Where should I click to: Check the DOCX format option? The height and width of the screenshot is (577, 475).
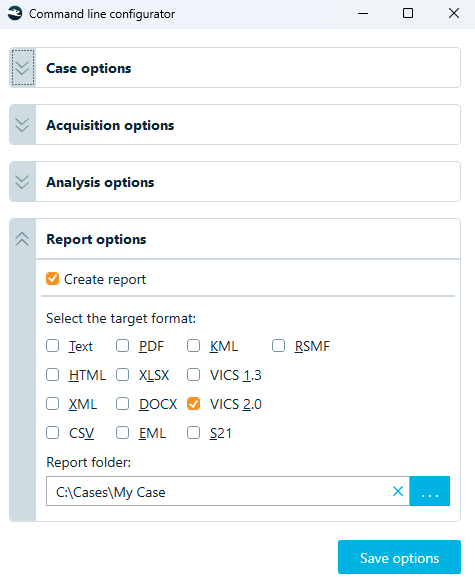tap(122, 404)
